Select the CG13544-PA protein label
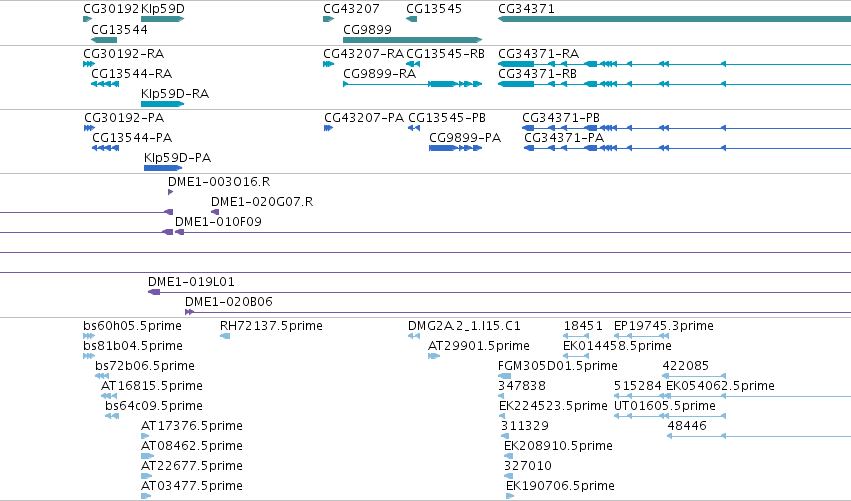The width and height of the screenshot is (851, 501). click(x=132, y=138)
